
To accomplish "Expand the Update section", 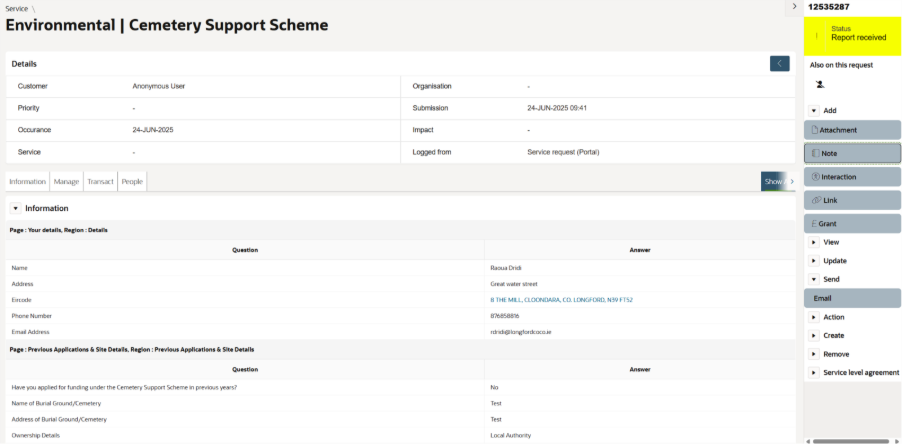I will (814, 261).
